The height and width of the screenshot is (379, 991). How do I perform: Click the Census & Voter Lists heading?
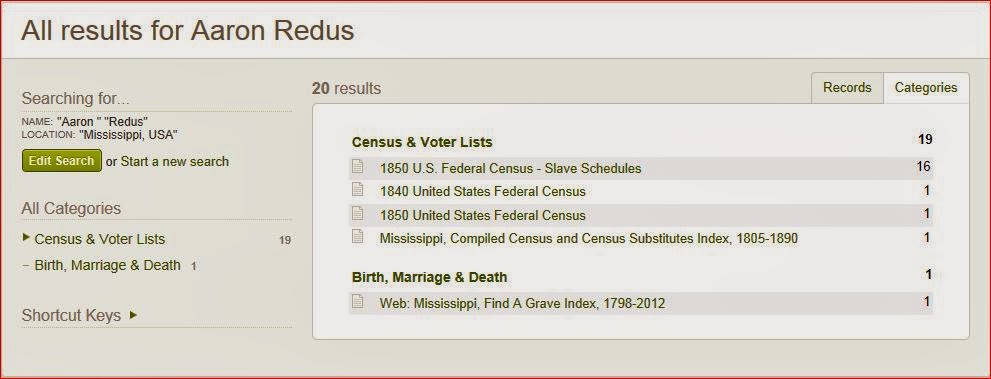tap(422, 142)
